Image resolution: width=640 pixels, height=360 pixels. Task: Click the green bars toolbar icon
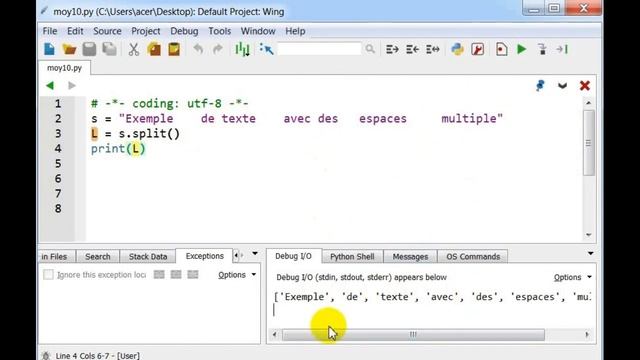tap(242, 49)
